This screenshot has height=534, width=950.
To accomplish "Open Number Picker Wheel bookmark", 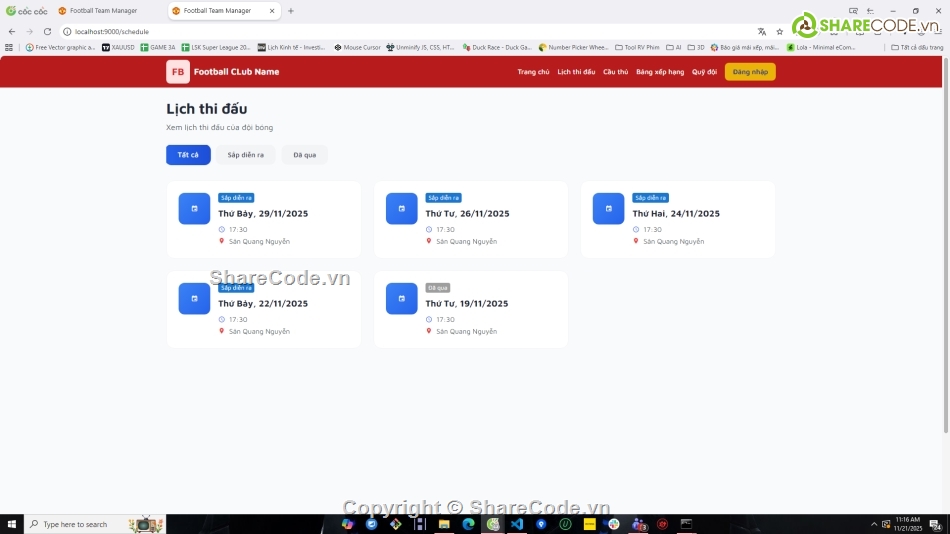I will coord(573,47).
